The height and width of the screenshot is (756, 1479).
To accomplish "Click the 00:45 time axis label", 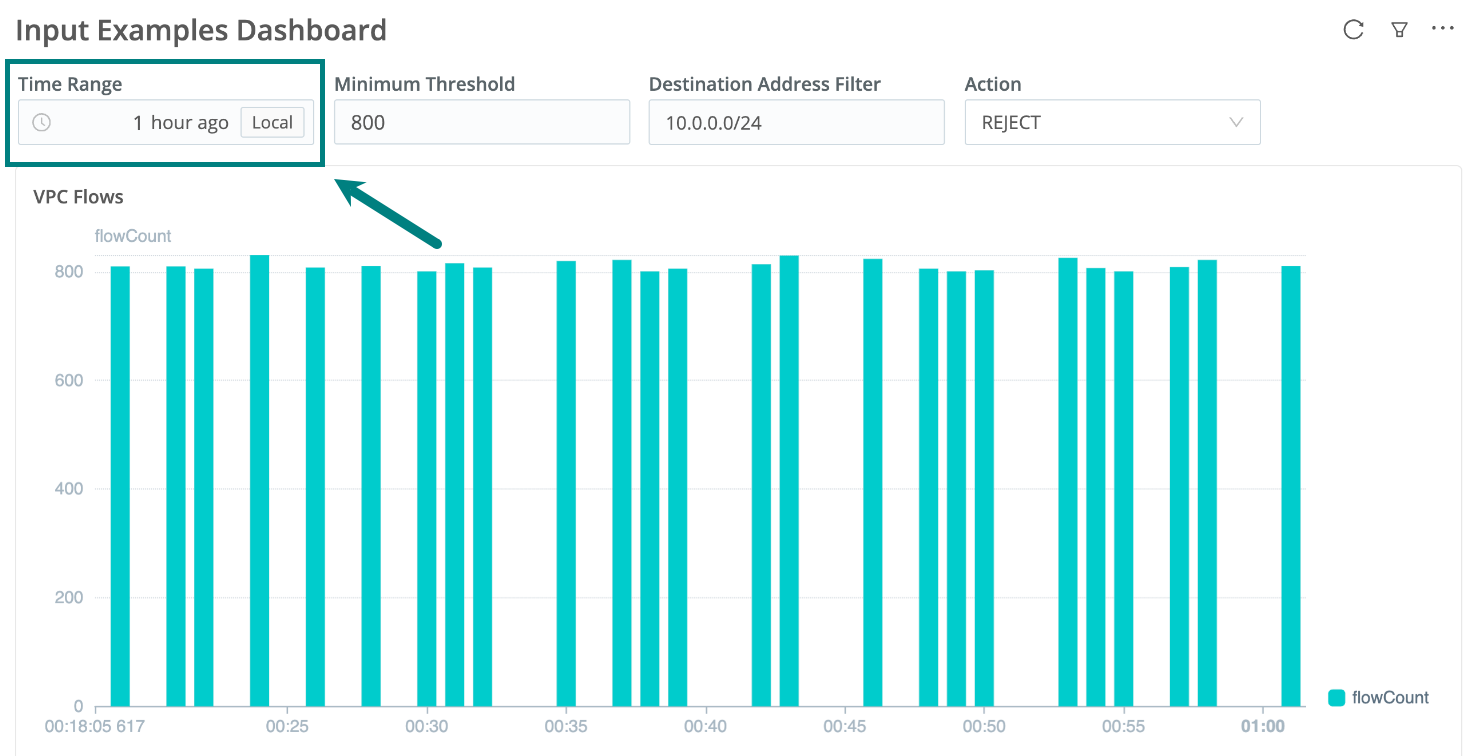I will coord(846,726).
